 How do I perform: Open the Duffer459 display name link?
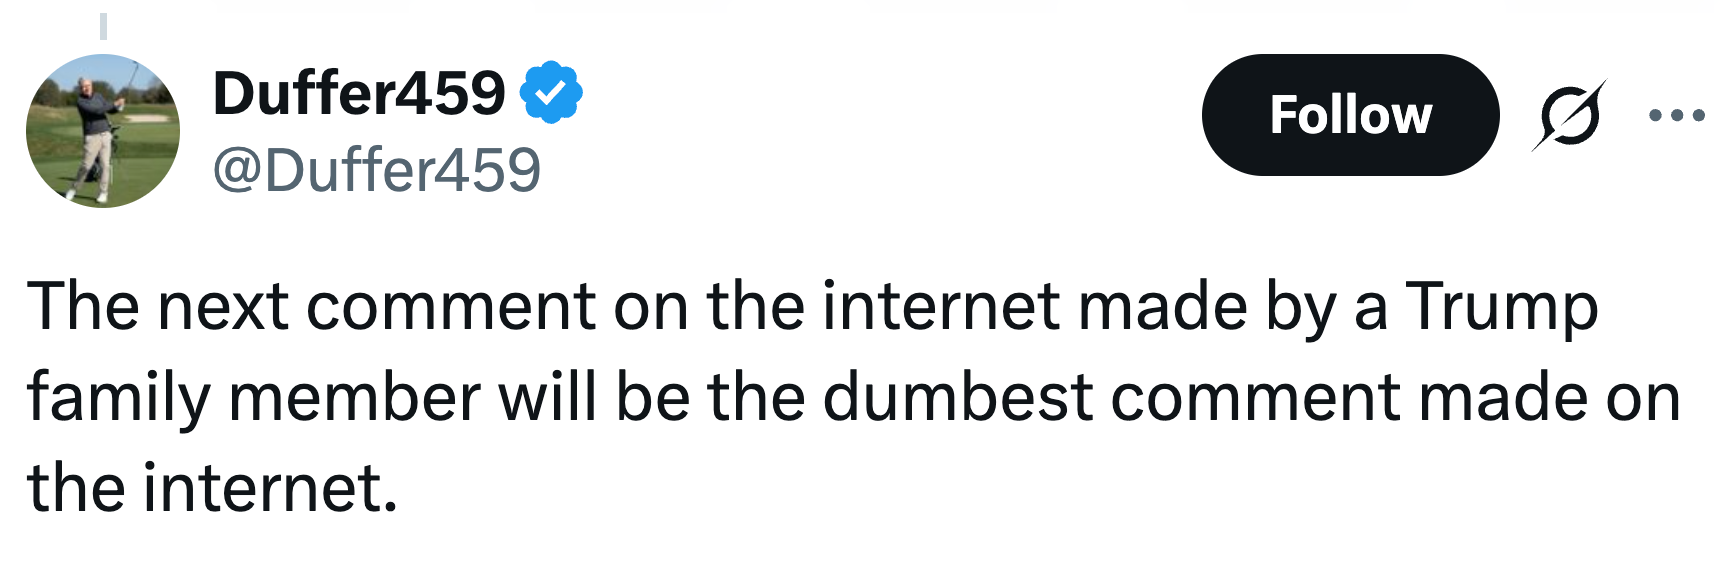tap(359, 93)
